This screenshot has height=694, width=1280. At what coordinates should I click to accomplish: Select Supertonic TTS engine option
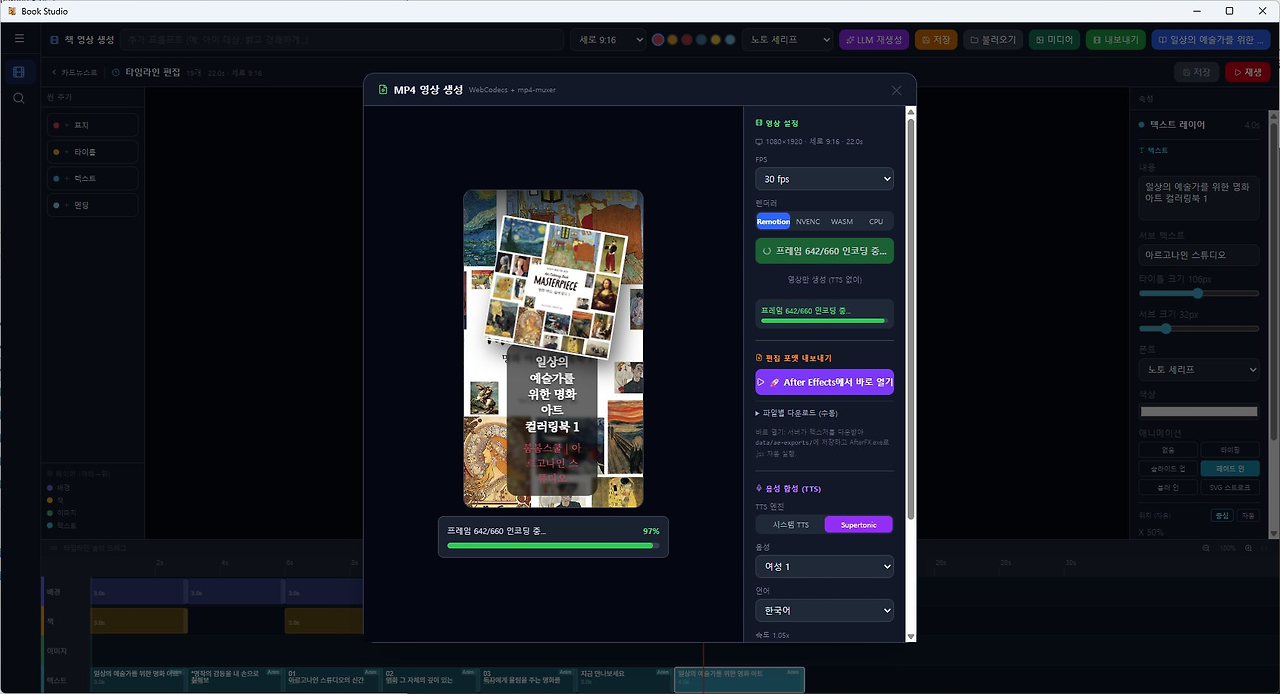click(x=858, y=524)
